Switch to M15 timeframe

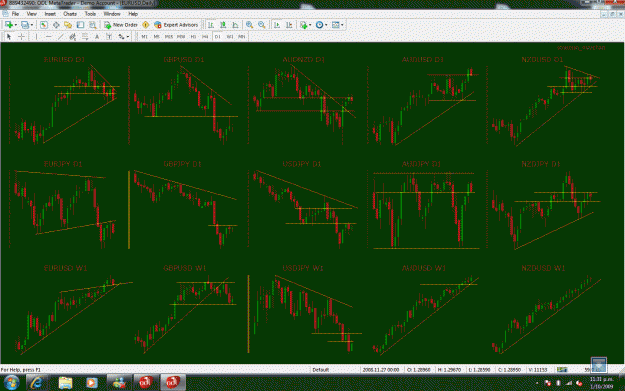point(169,37)
